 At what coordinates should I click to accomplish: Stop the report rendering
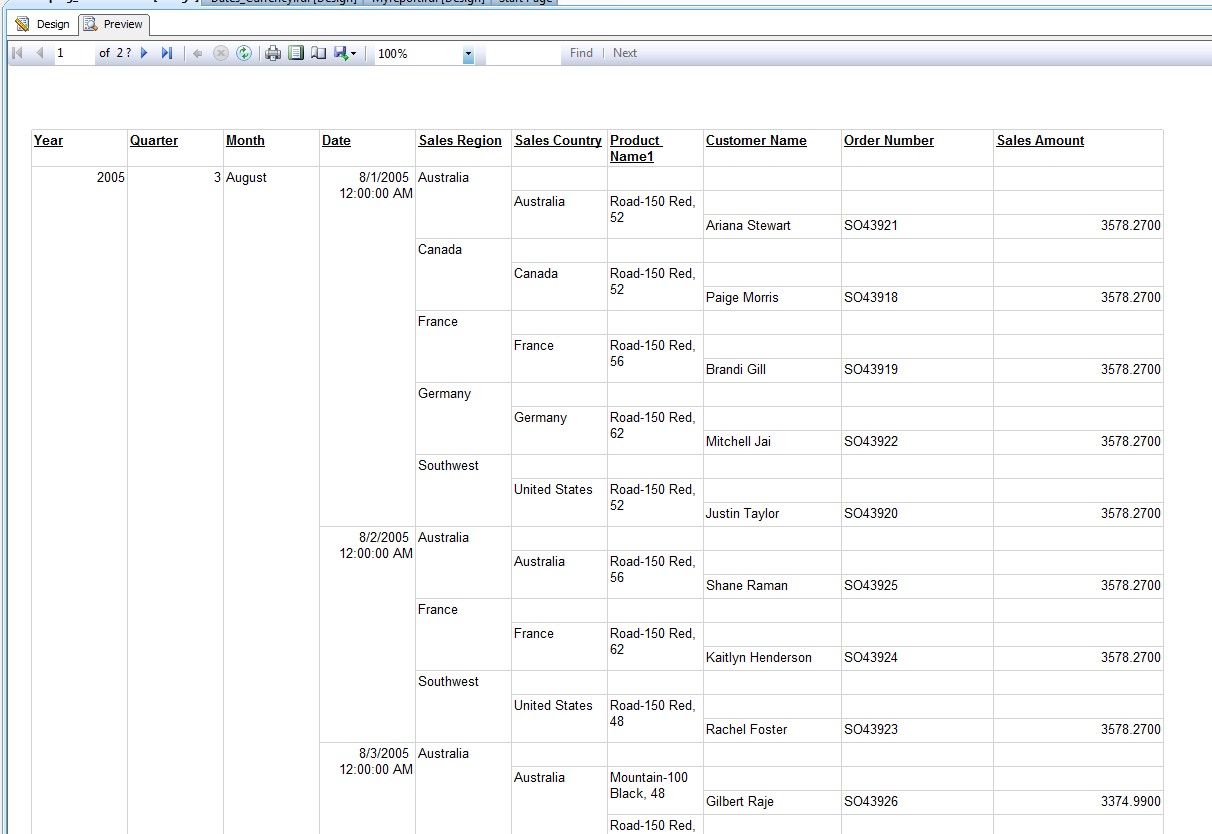coord(220,53)
